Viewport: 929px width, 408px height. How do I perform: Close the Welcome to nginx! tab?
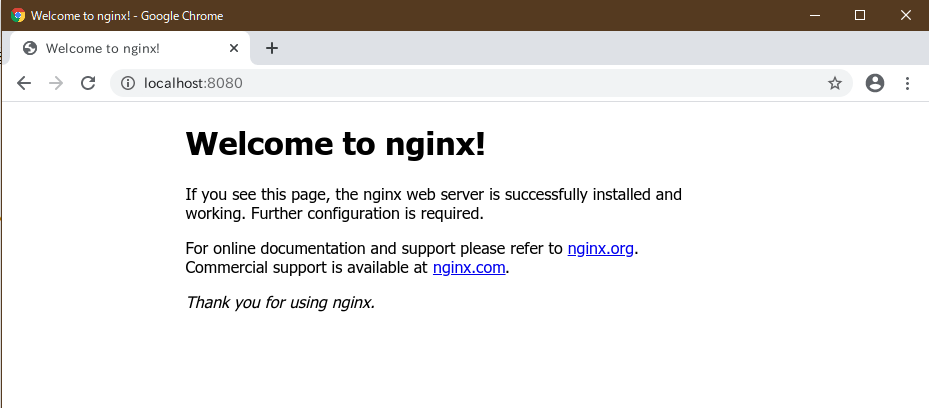coord(234,48)
